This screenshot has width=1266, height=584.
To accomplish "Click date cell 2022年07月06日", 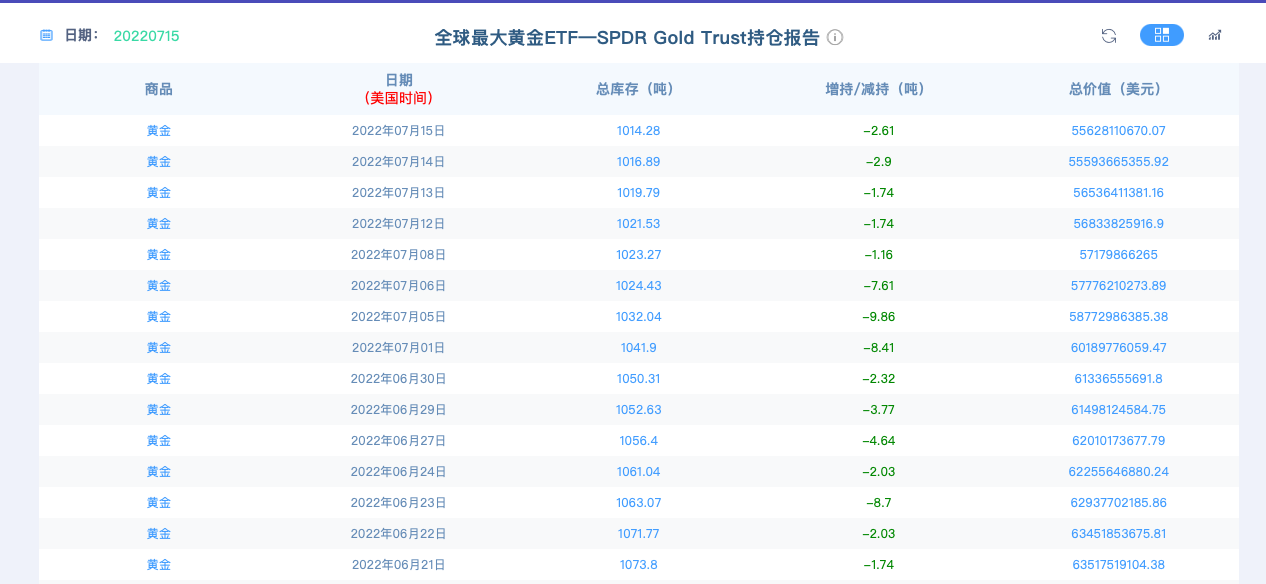I will point(399,285).
